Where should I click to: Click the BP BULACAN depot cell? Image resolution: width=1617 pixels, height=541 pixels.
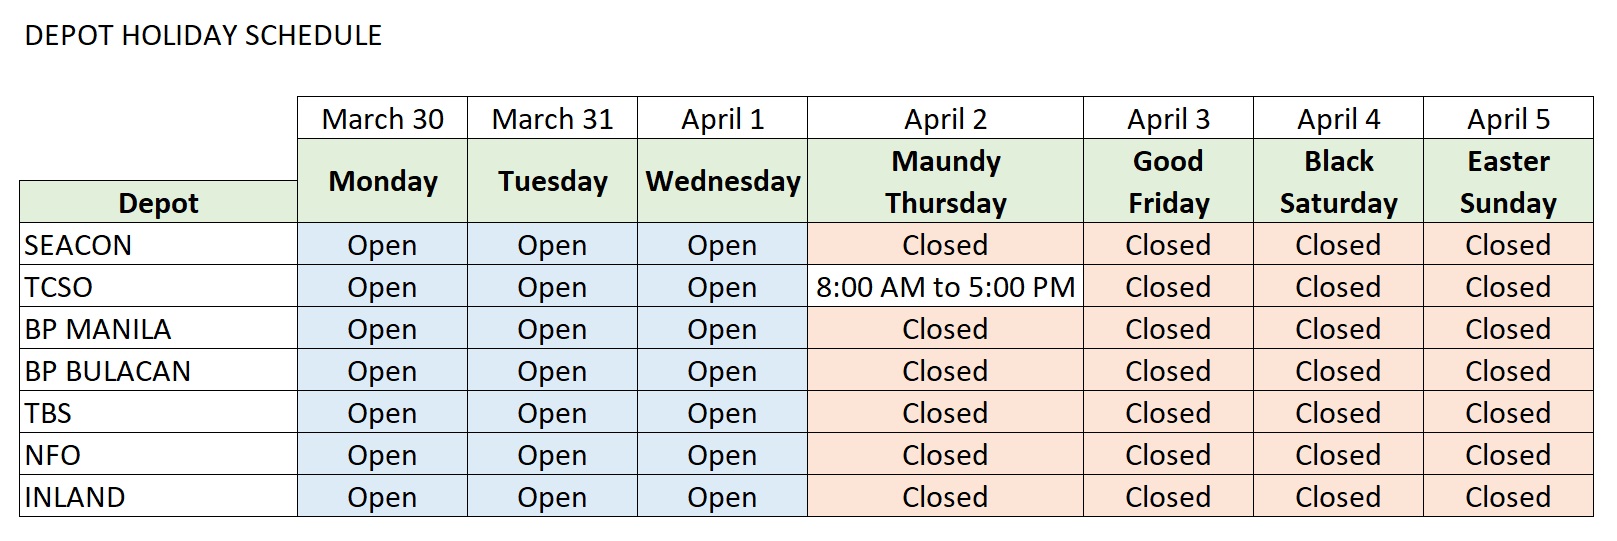coord(107,371)
